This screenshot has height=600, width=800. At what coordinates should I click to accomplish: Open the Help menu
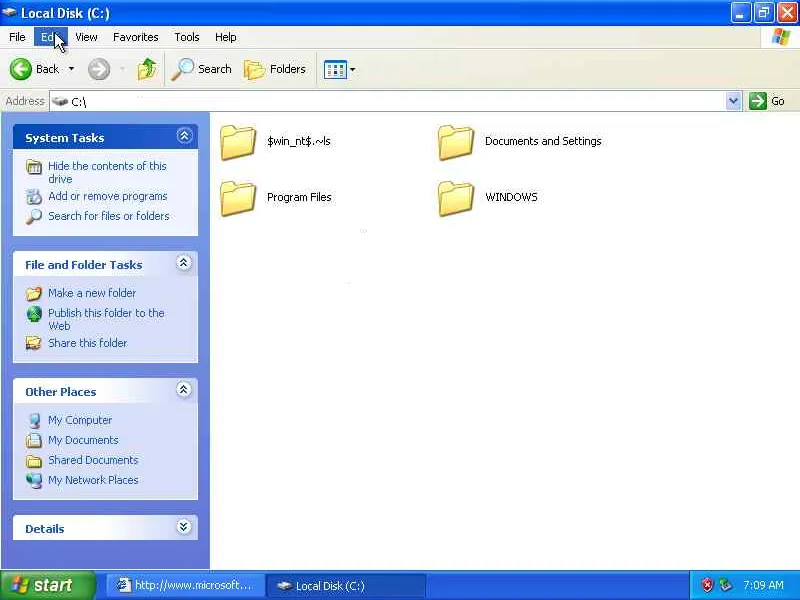tap(226, 37)
